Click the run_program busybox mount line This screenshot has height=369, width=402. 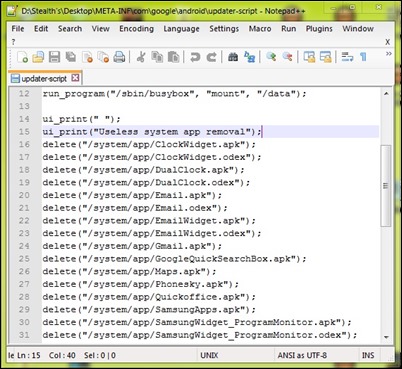[174, 94]
